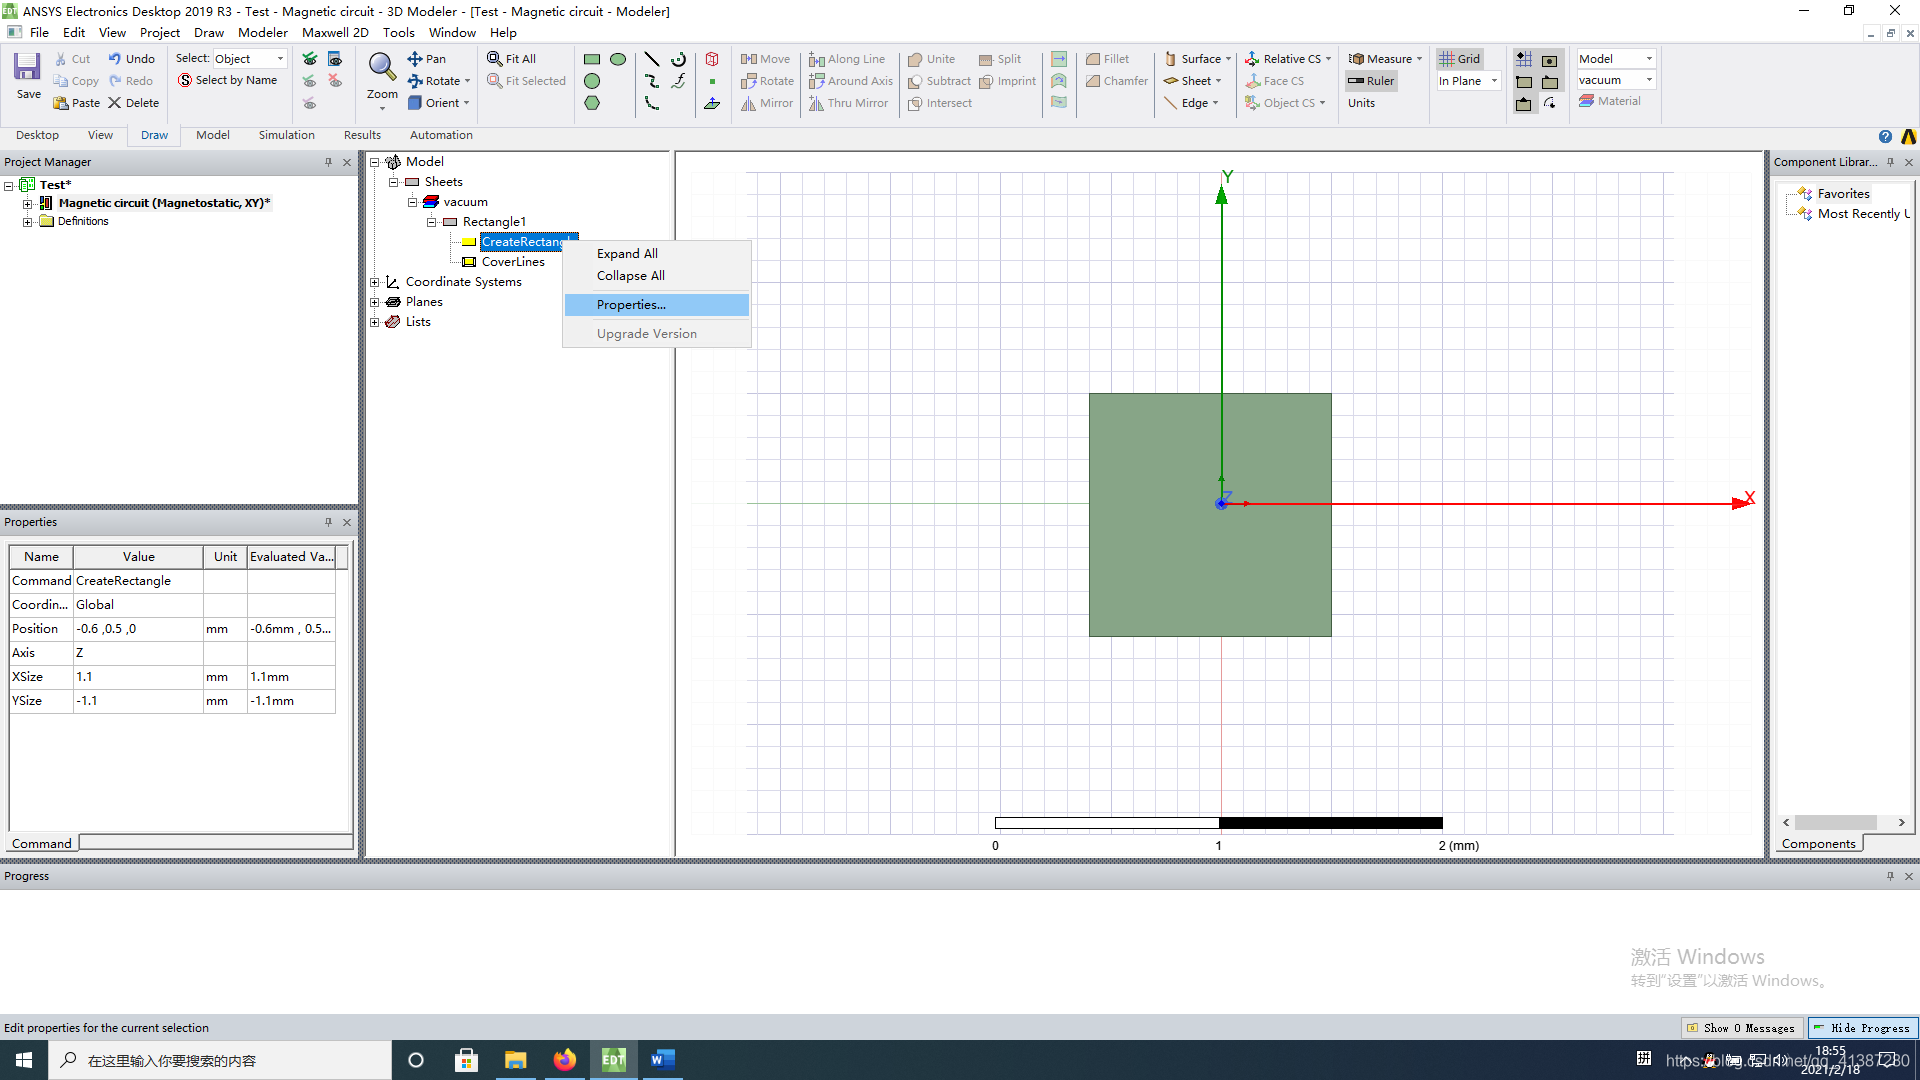
Task: Click the Position value cell
Action: click(138, 629)
